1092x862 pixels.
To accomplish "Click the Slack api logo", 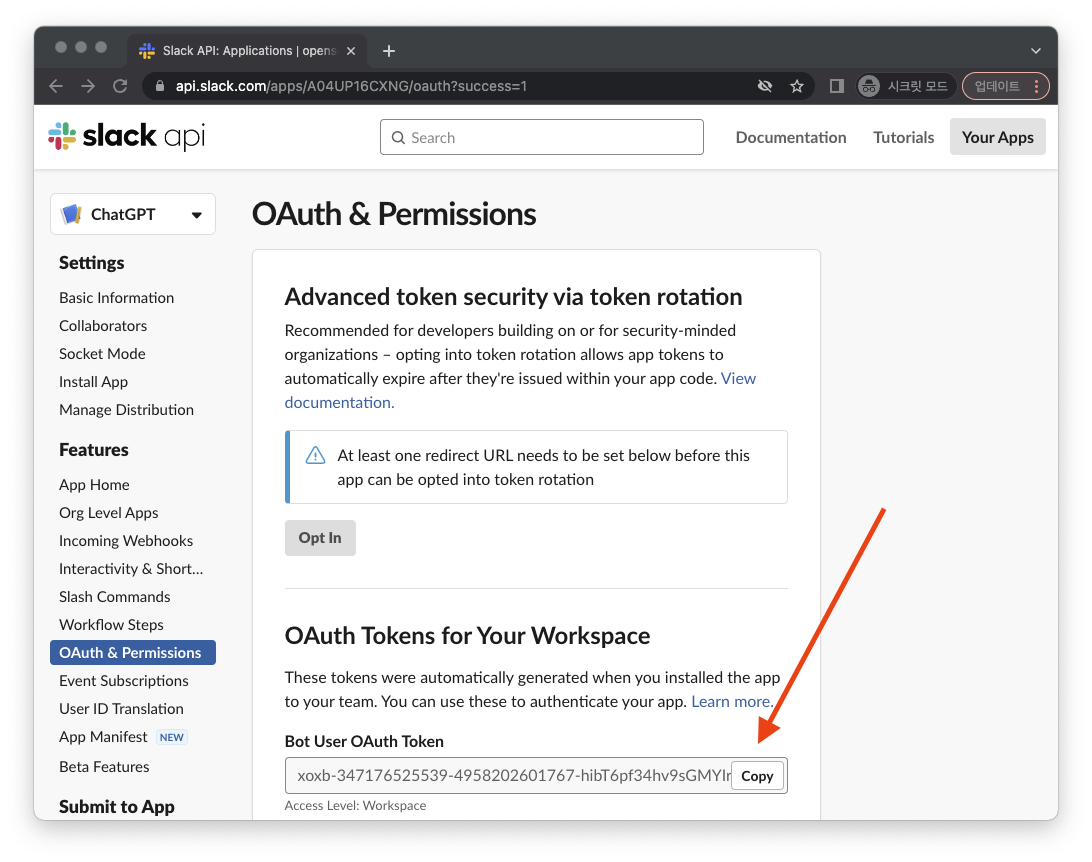I will coord(127,136).
